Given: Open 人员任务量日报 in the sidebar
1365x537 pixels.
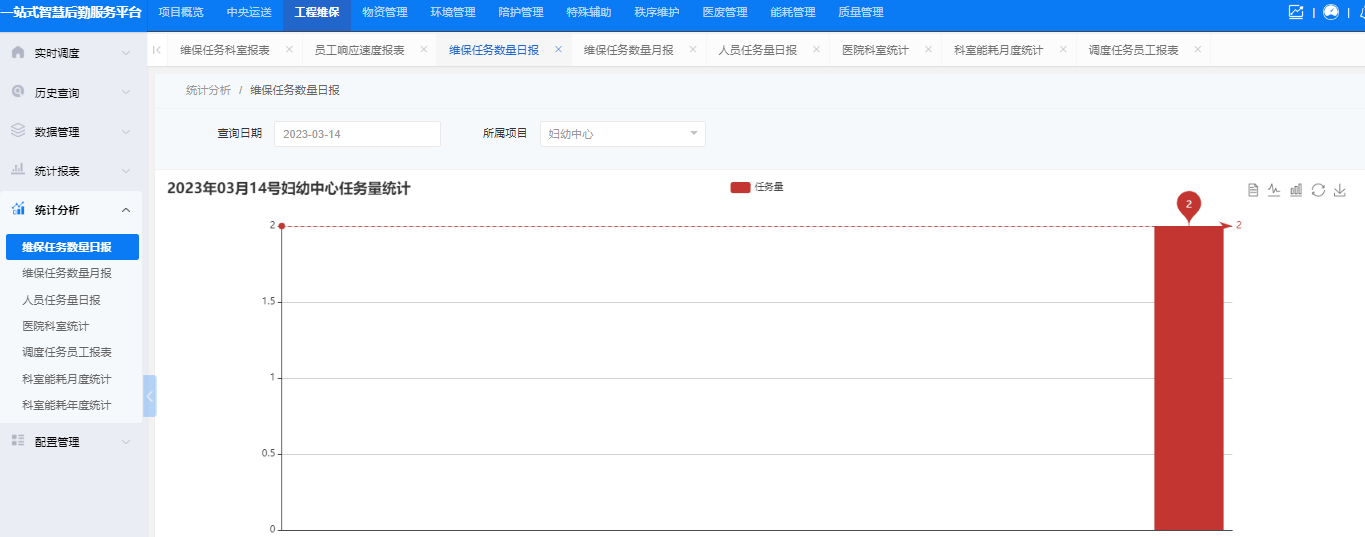Looking at the screenshot, I should (x=61, y=299).
